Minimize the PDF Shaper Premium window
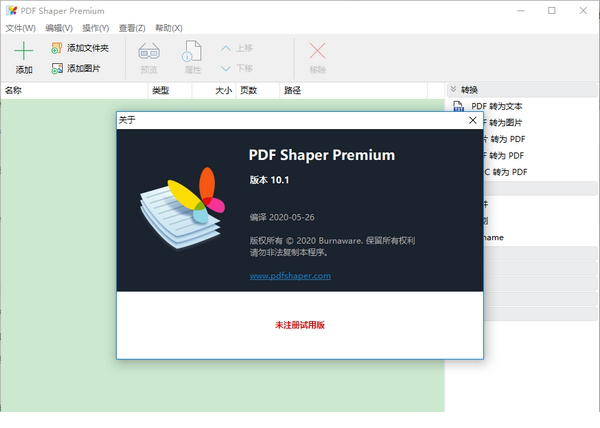Viewport: 600px width, 428px height. (x=521, y=11)
